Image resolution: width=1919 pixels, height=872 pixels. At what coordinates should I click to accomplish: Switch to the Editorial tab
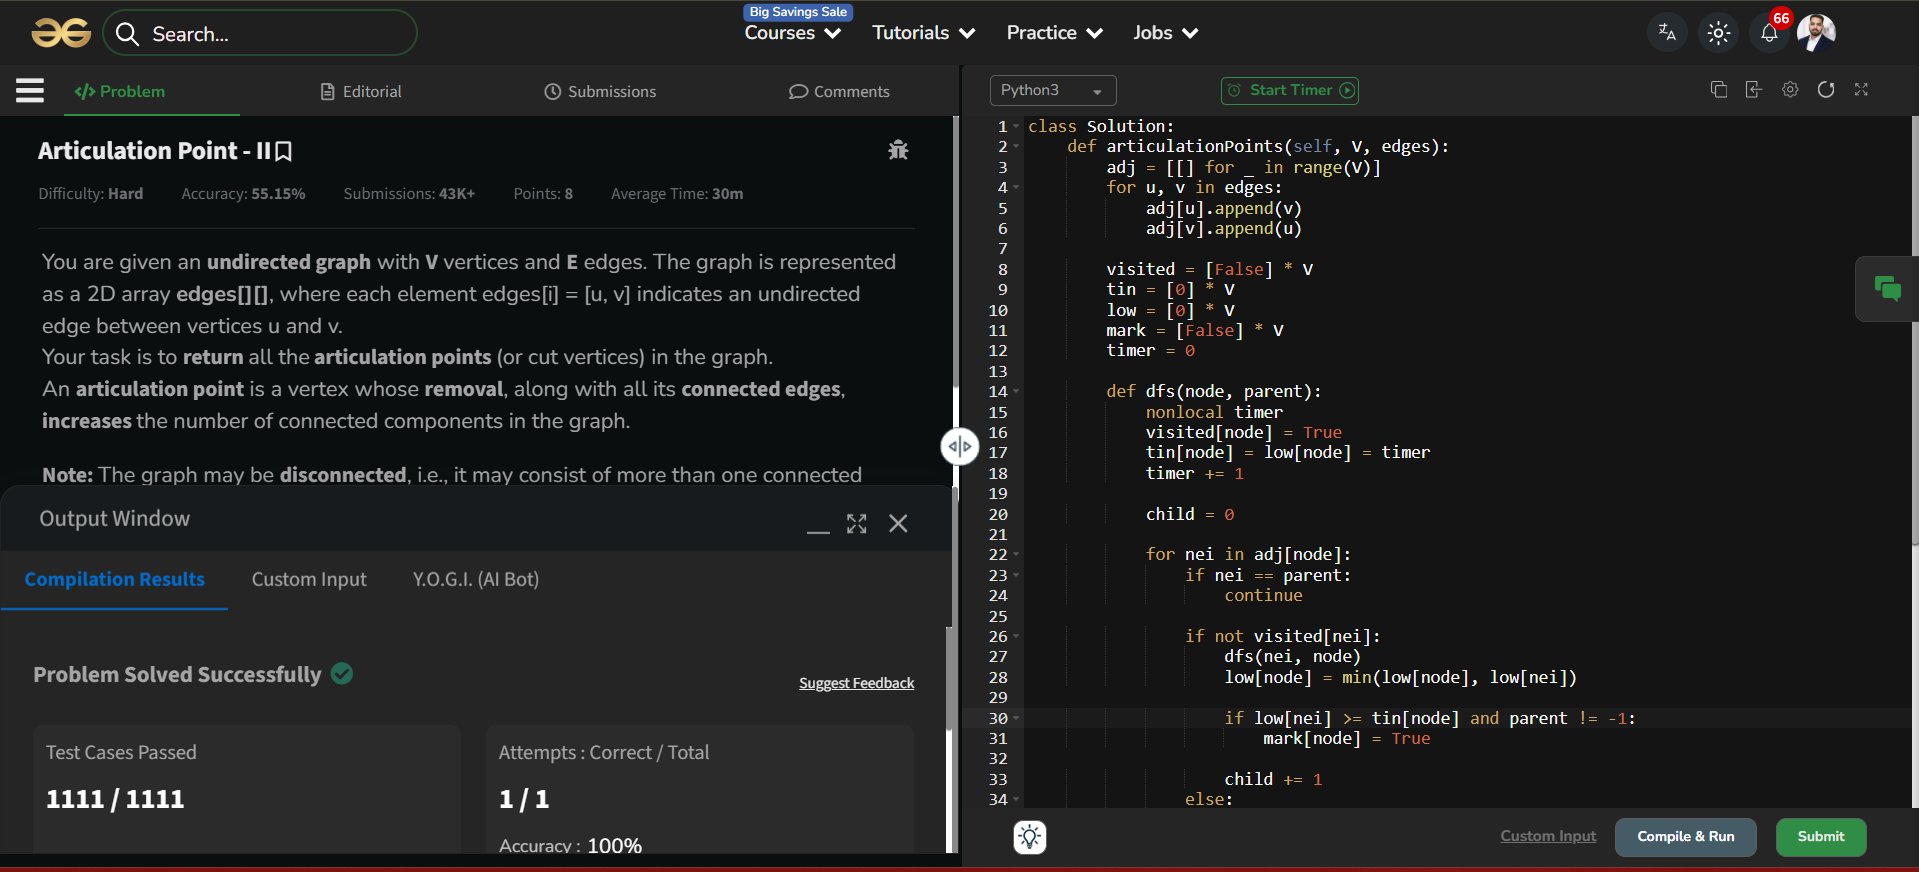(361, 91)
